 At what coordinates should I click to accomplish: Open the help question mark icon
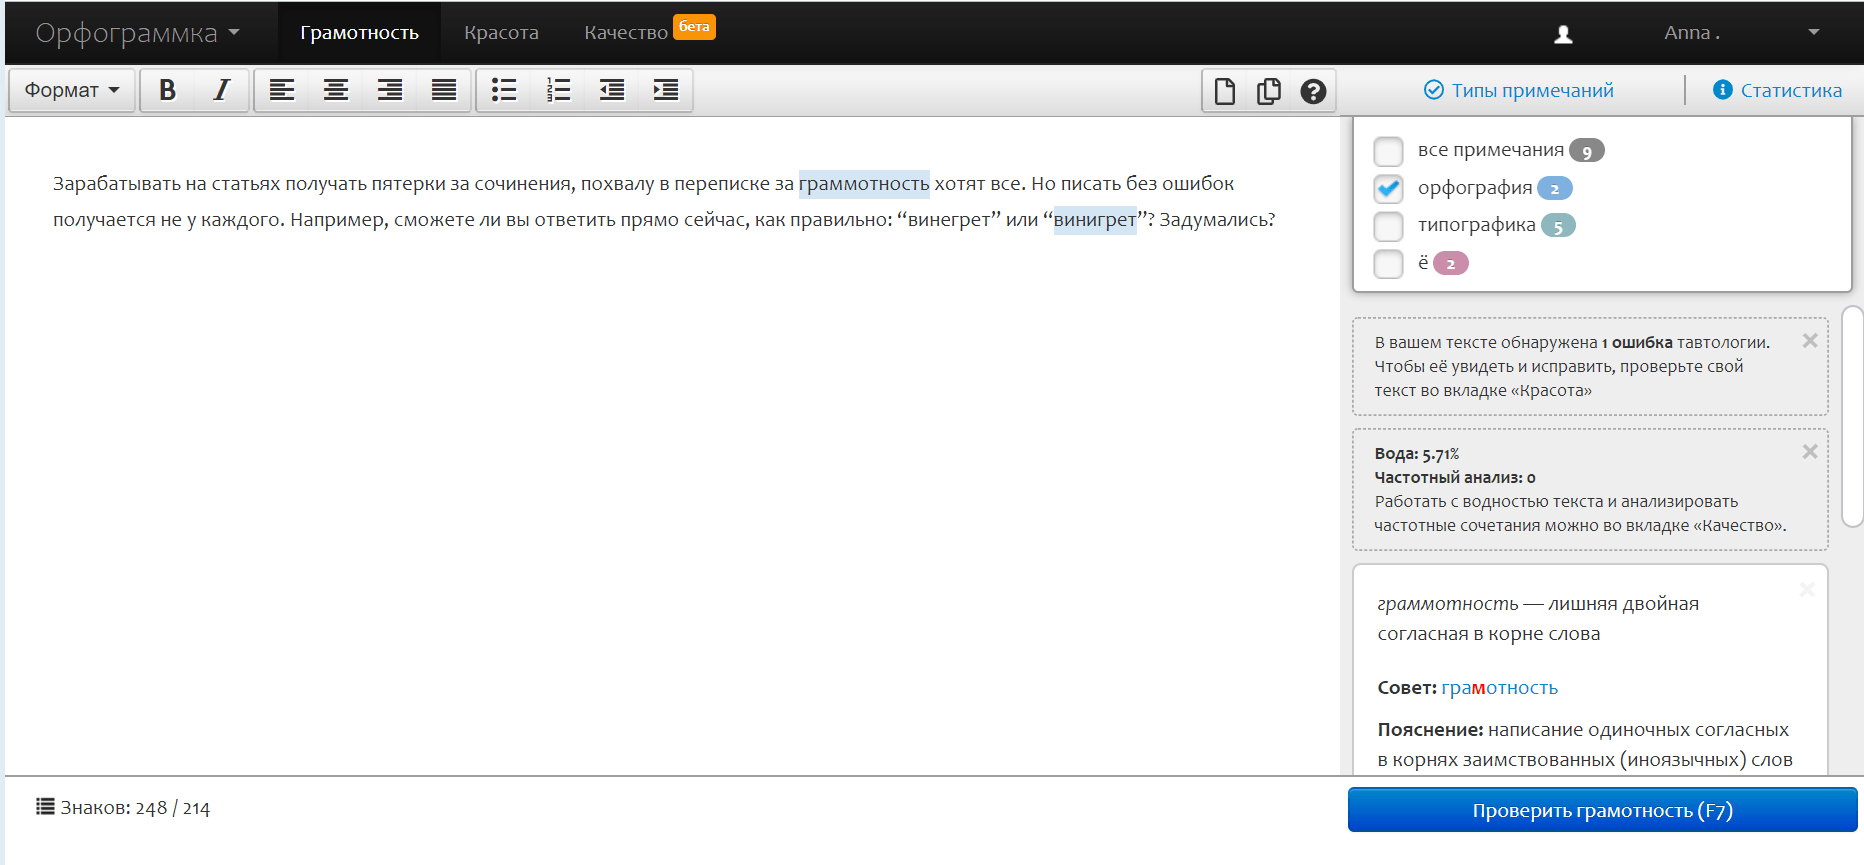point(1313,91)
